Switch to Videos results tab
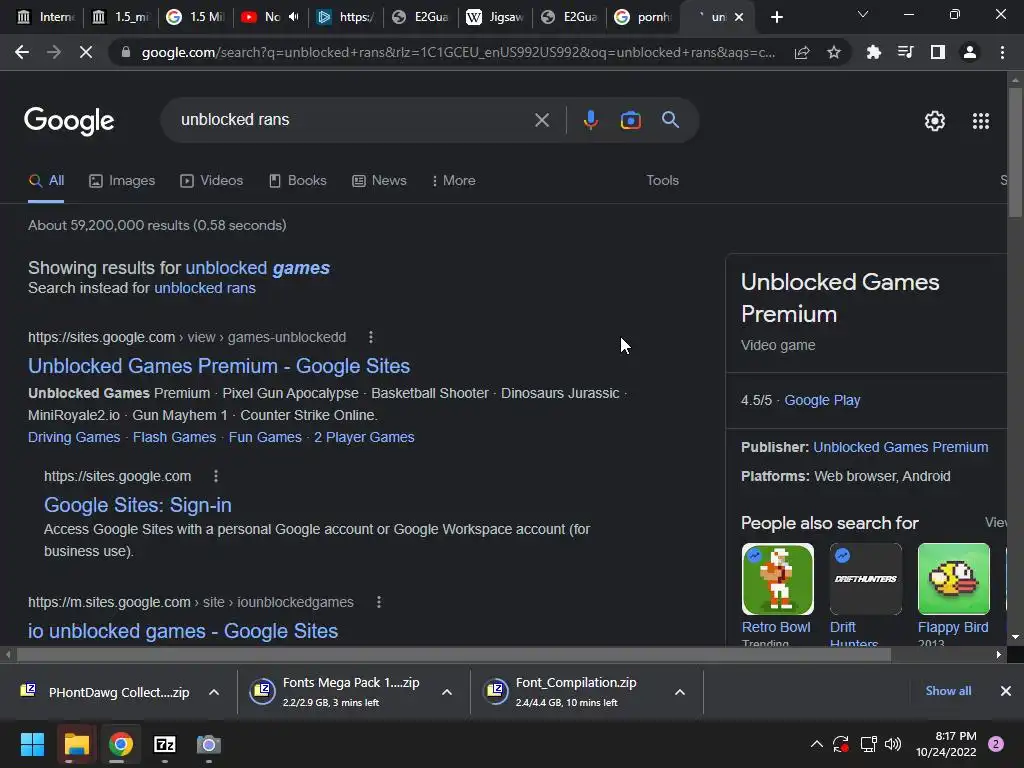The width and height of the screenshot is (1024, 768). coord(212,180)
